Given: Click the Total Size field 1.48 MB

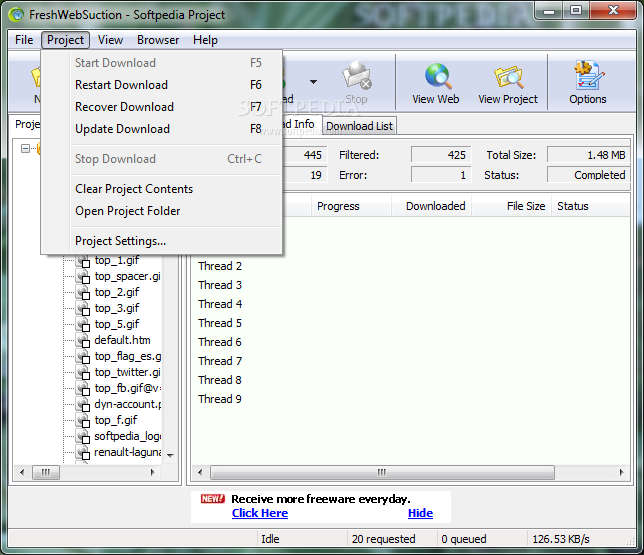Looking at the screenshot, I should 588,155.
